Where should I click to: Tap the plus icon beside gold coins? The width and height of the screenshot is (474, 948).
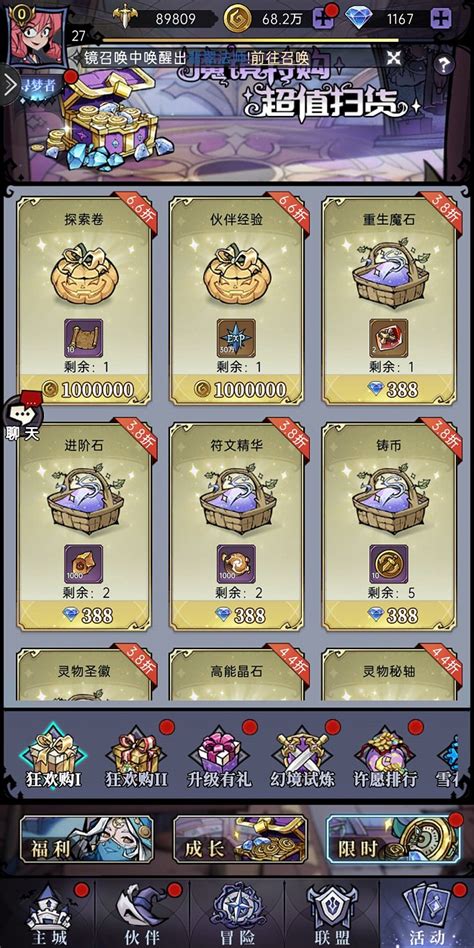pos(323,19)
